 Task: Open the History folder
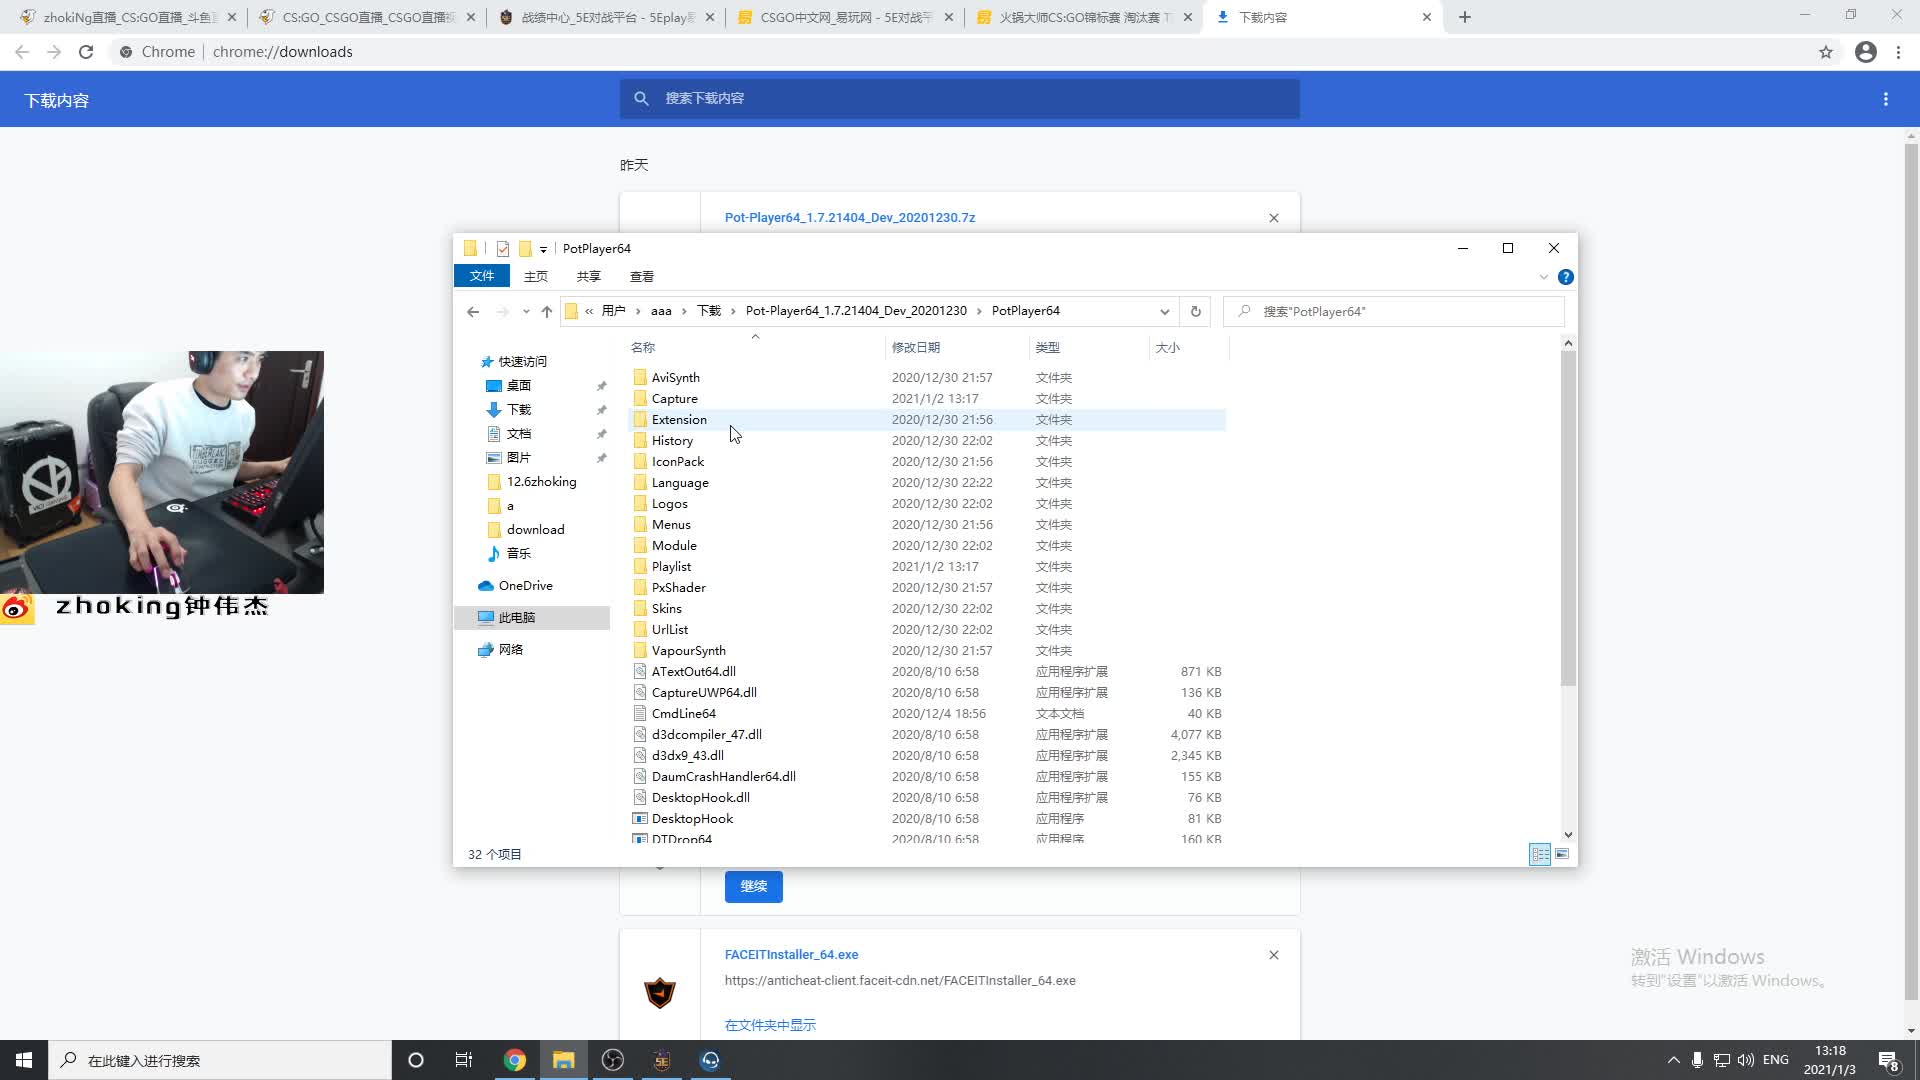coord(672,440)
